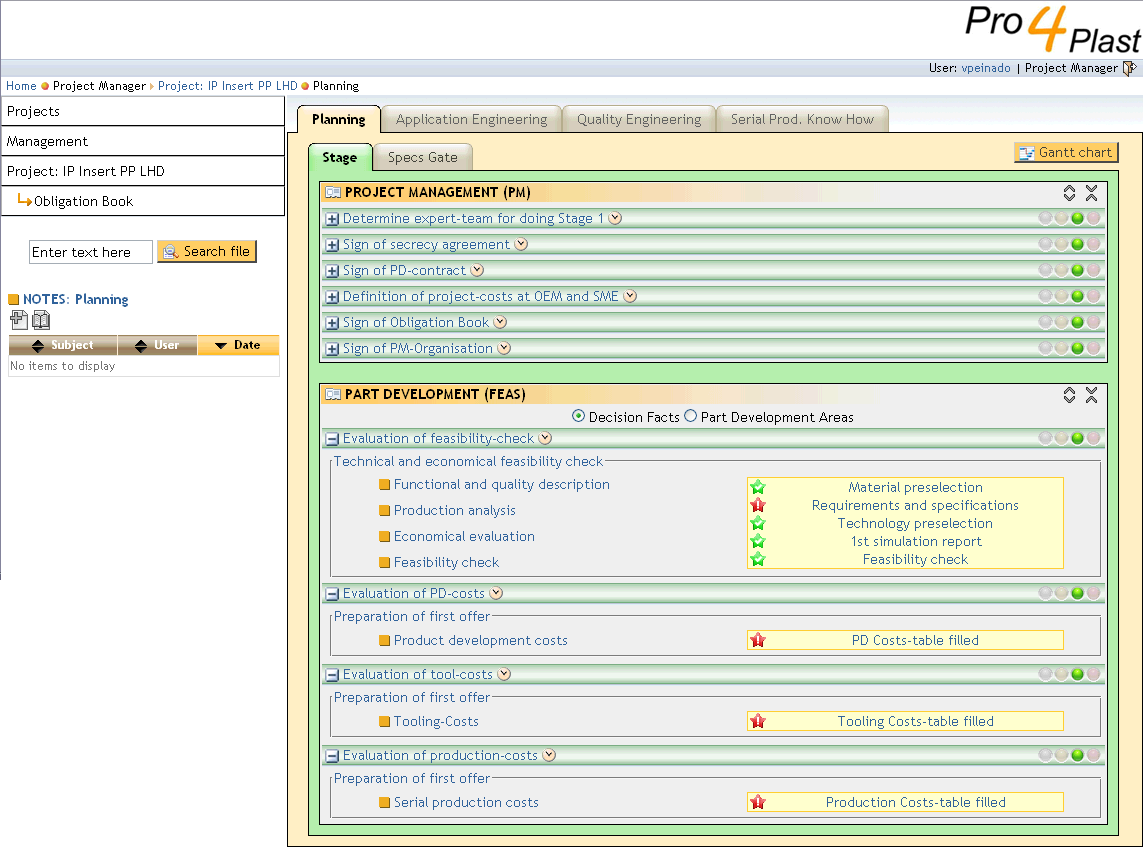This screenshot has width=1143, height=847.
Task: Open the Gantt chart
Action: click(1066, 151)
